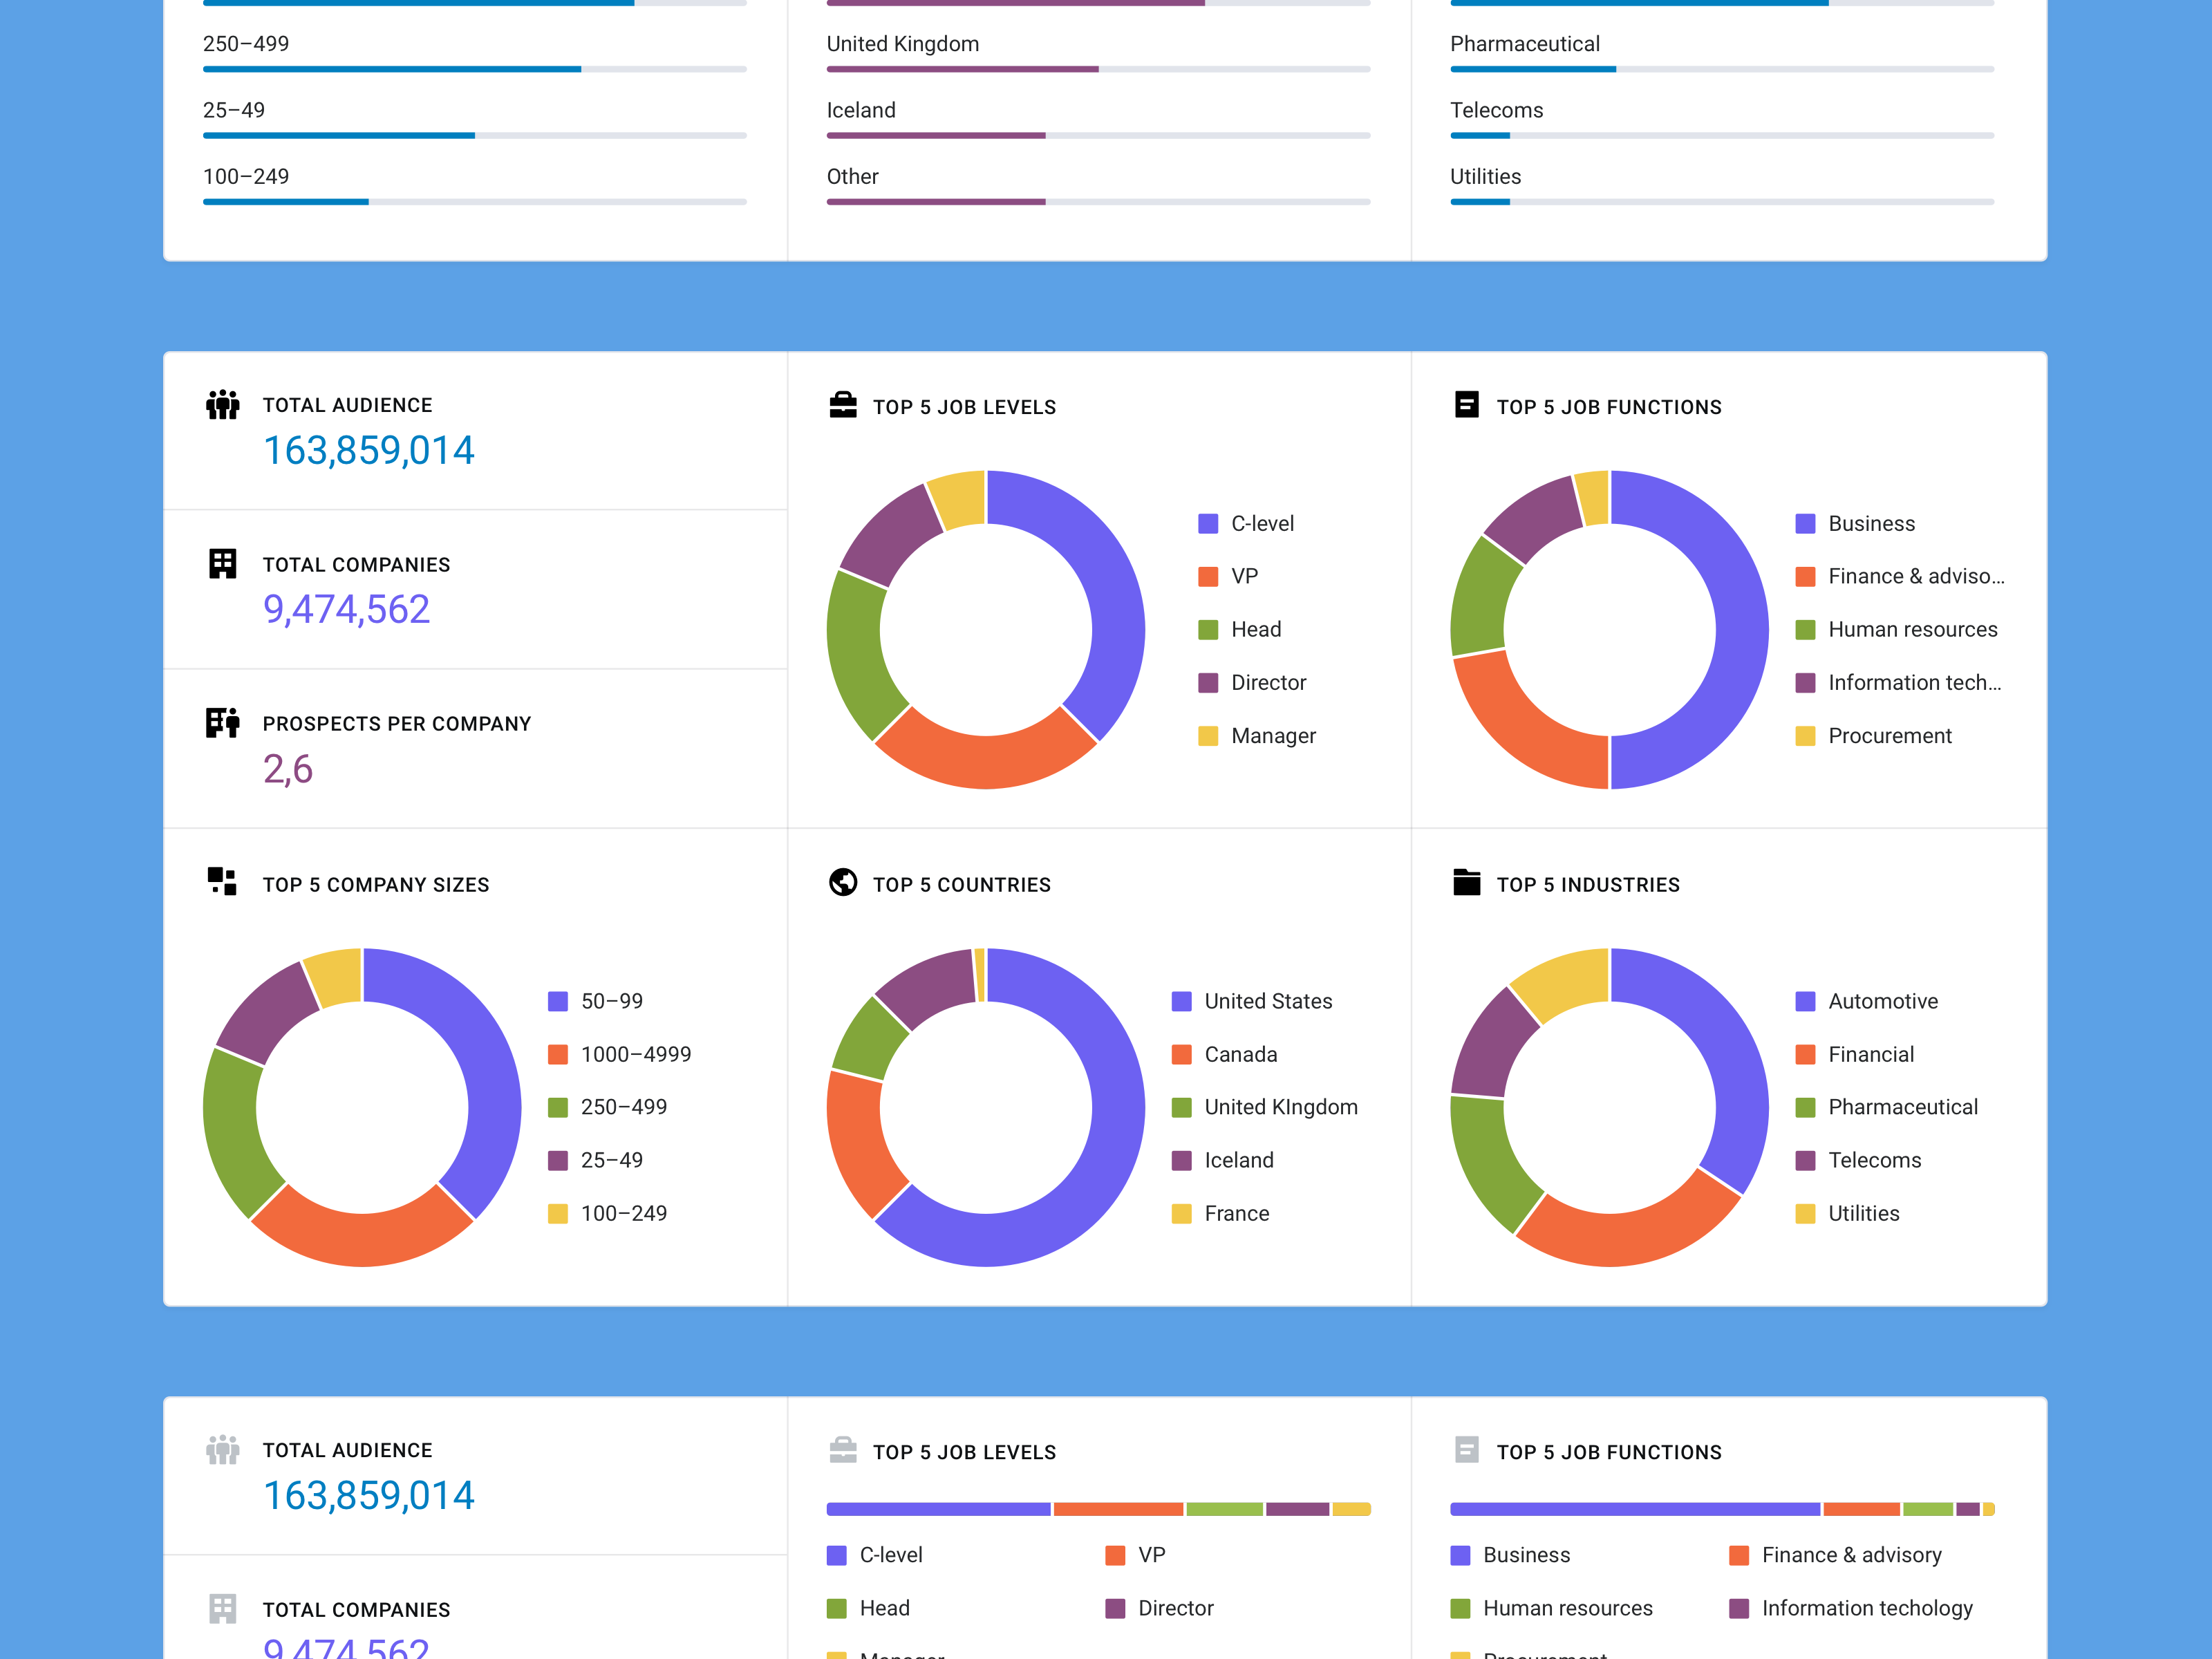Click the globe icon next to Top 5 Countries
Screen dimensions: 2212x1659
[843, 883]
